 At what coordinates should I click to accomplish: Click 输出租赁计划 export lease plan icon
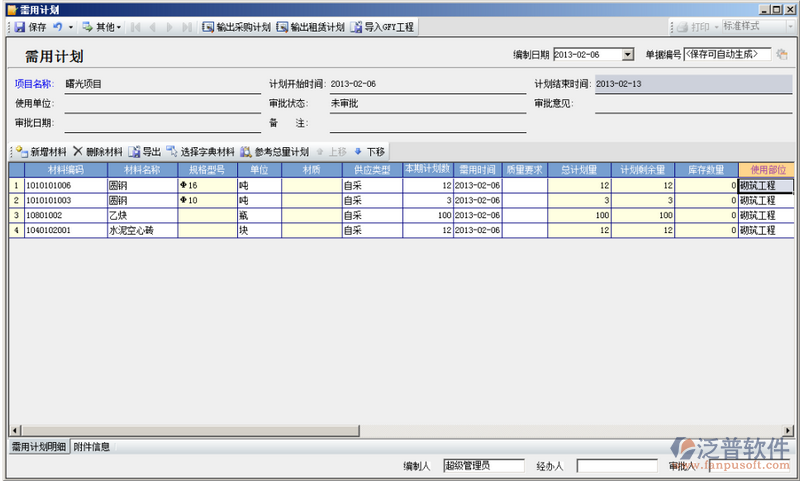pos(282,27)
